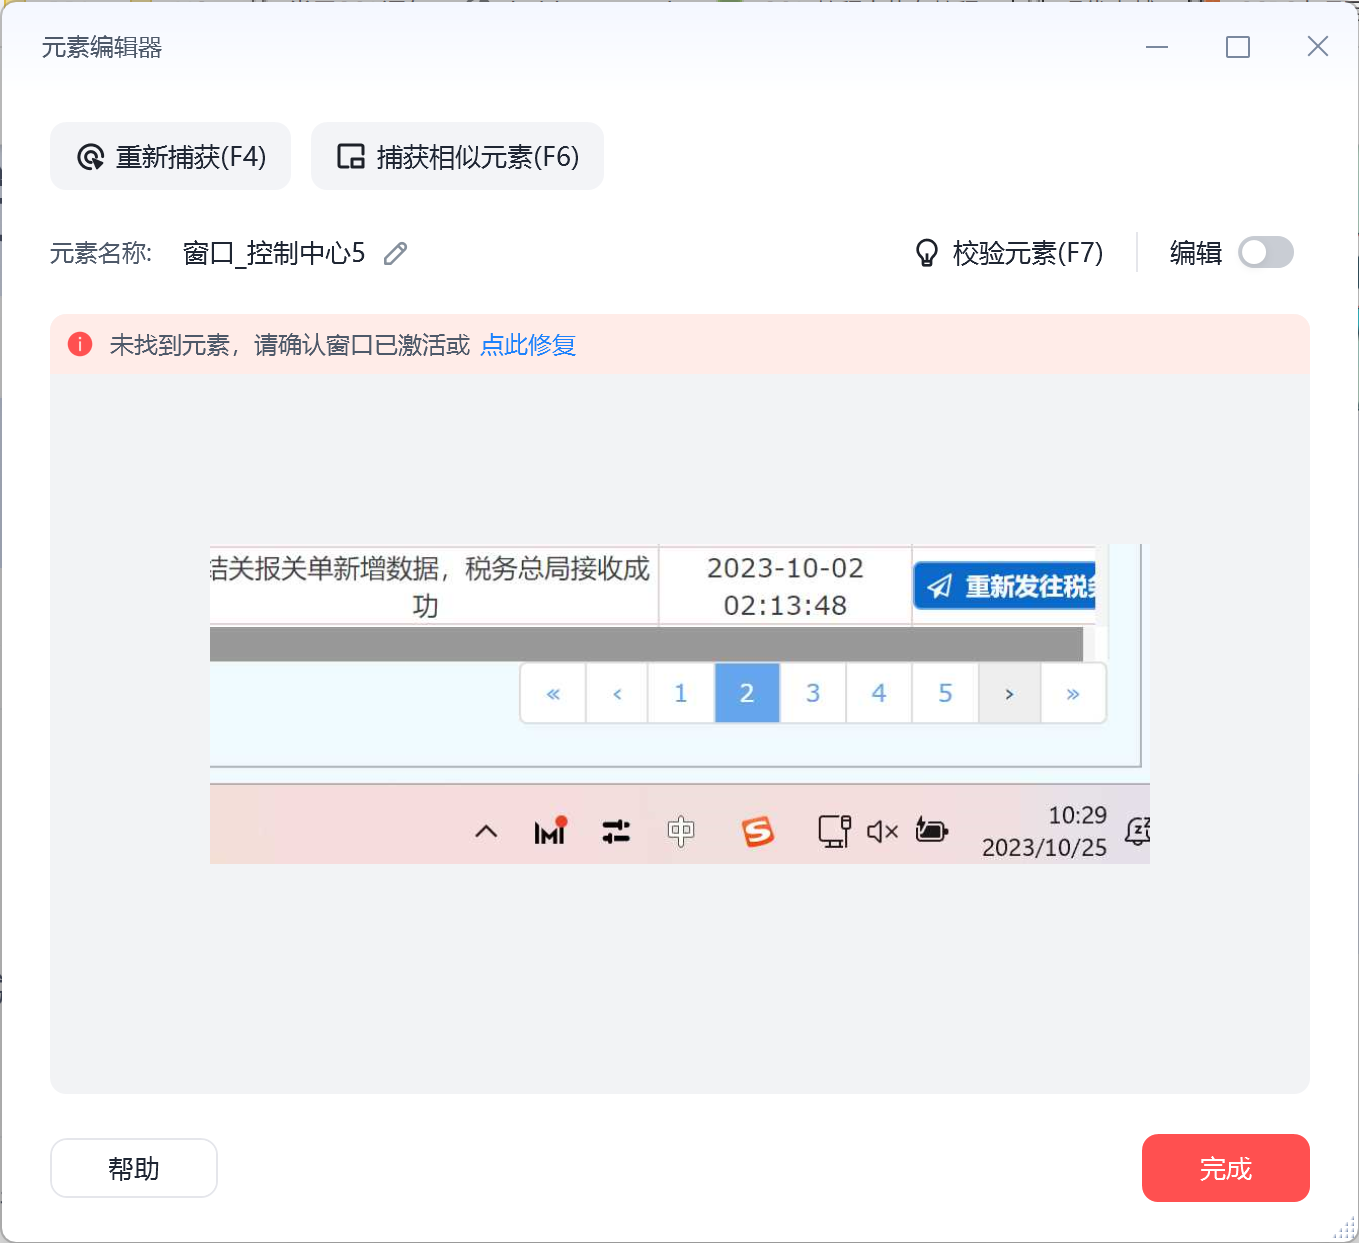Click the red error info icon

[x=80, y=345]
